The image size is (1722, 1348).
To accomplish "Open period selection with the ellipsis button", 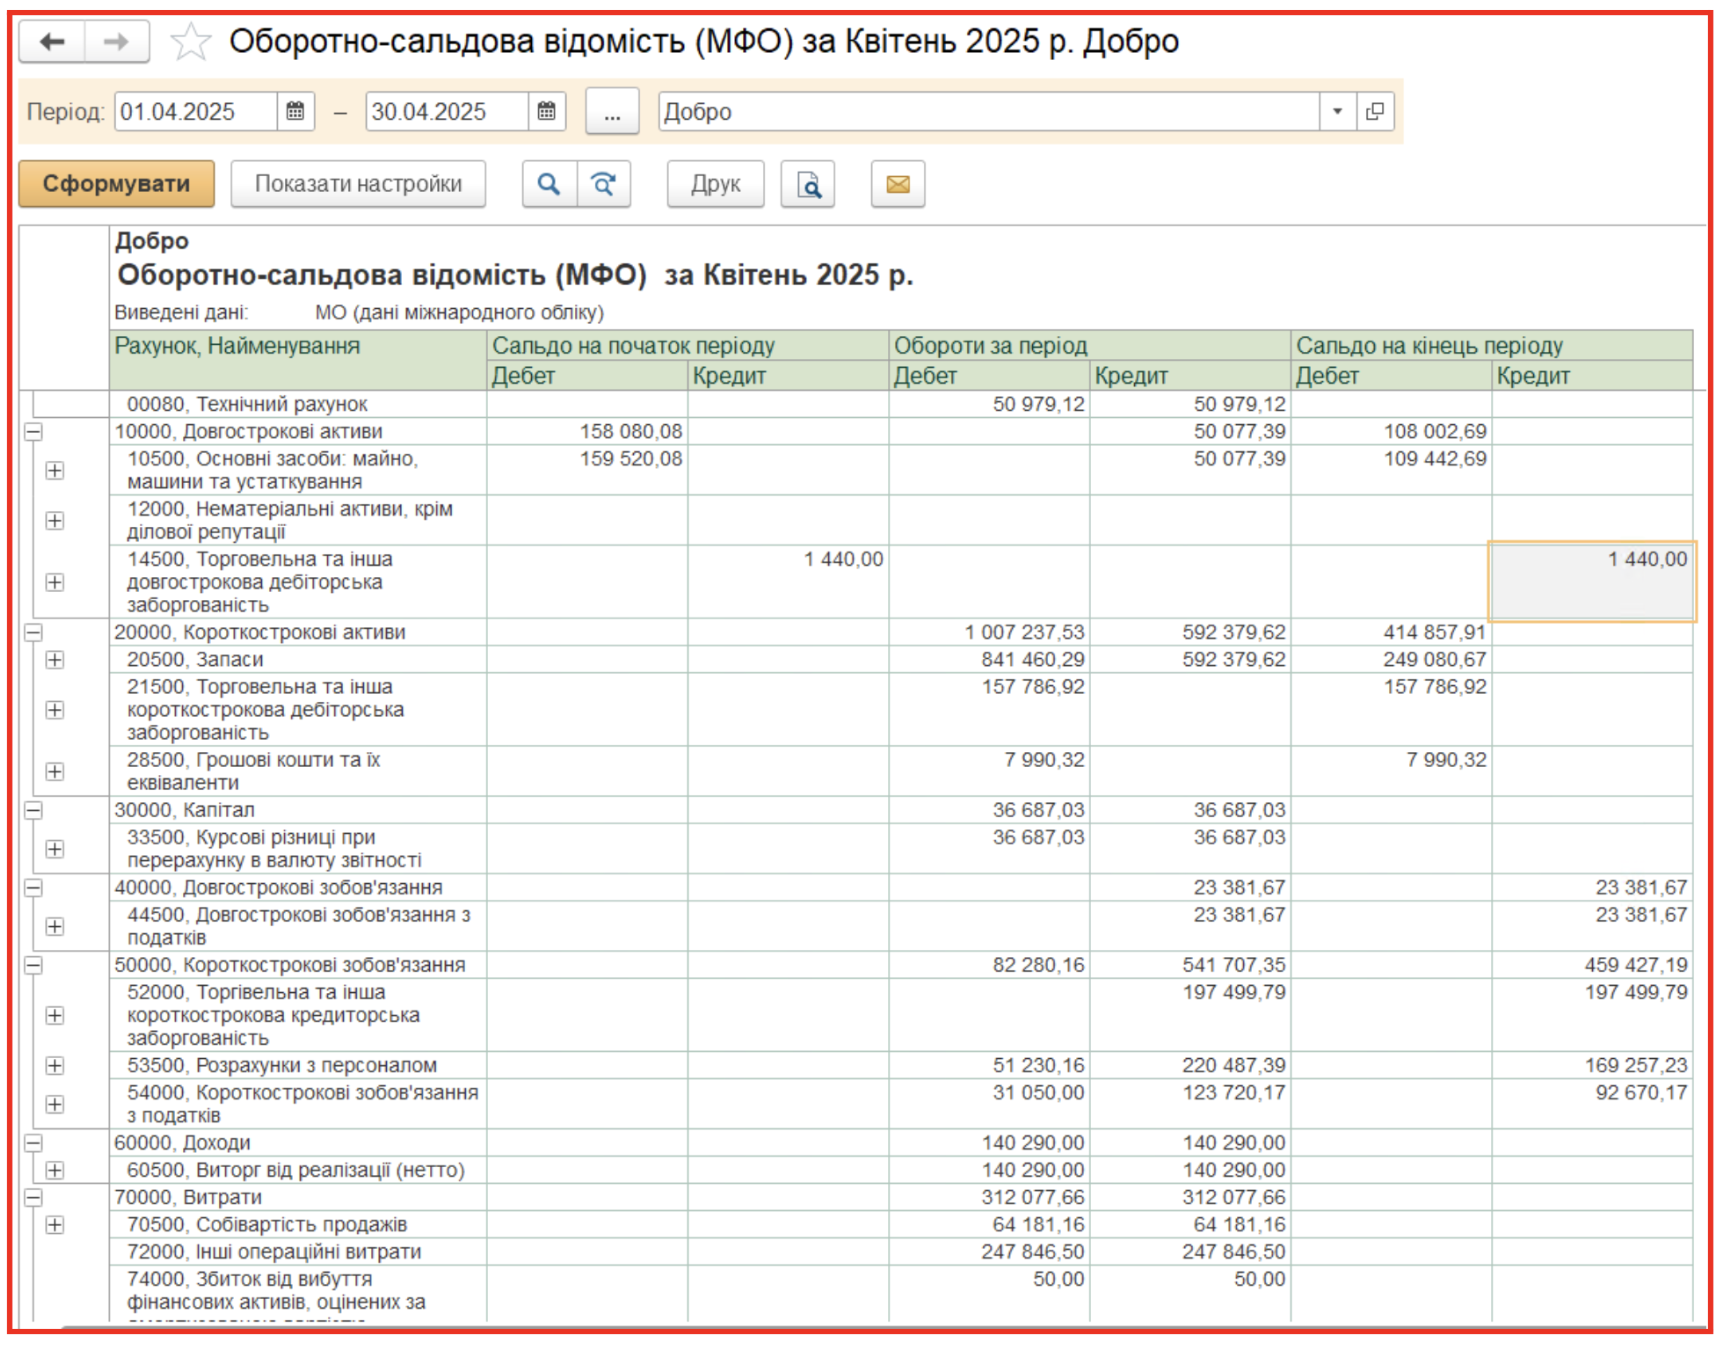I will tap(612, 111).
